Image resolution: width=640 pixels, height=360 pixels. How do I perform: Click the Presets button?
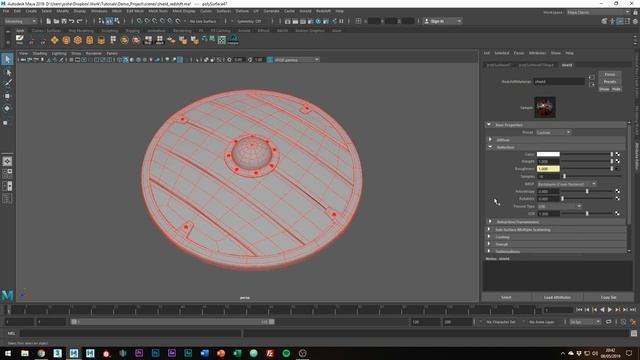click(x=610, y=82)
